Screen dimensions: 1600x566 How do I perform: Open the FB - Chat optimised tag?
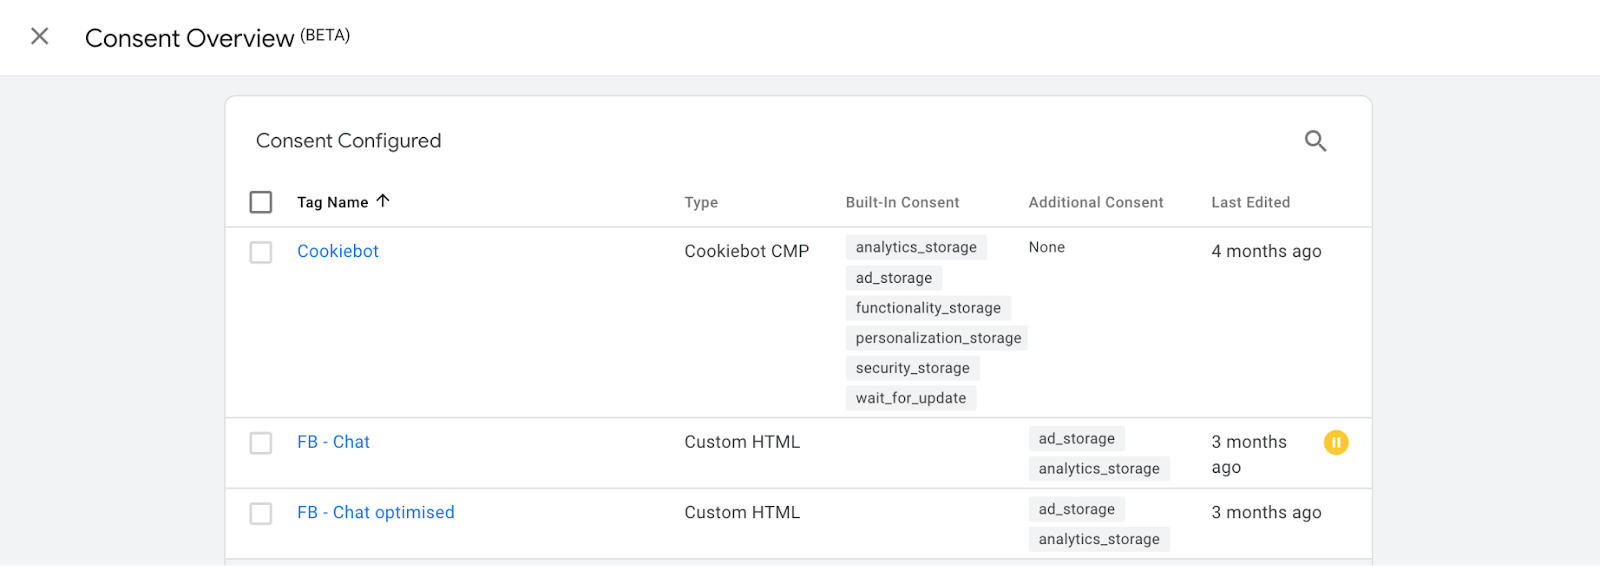click(376, 512)
